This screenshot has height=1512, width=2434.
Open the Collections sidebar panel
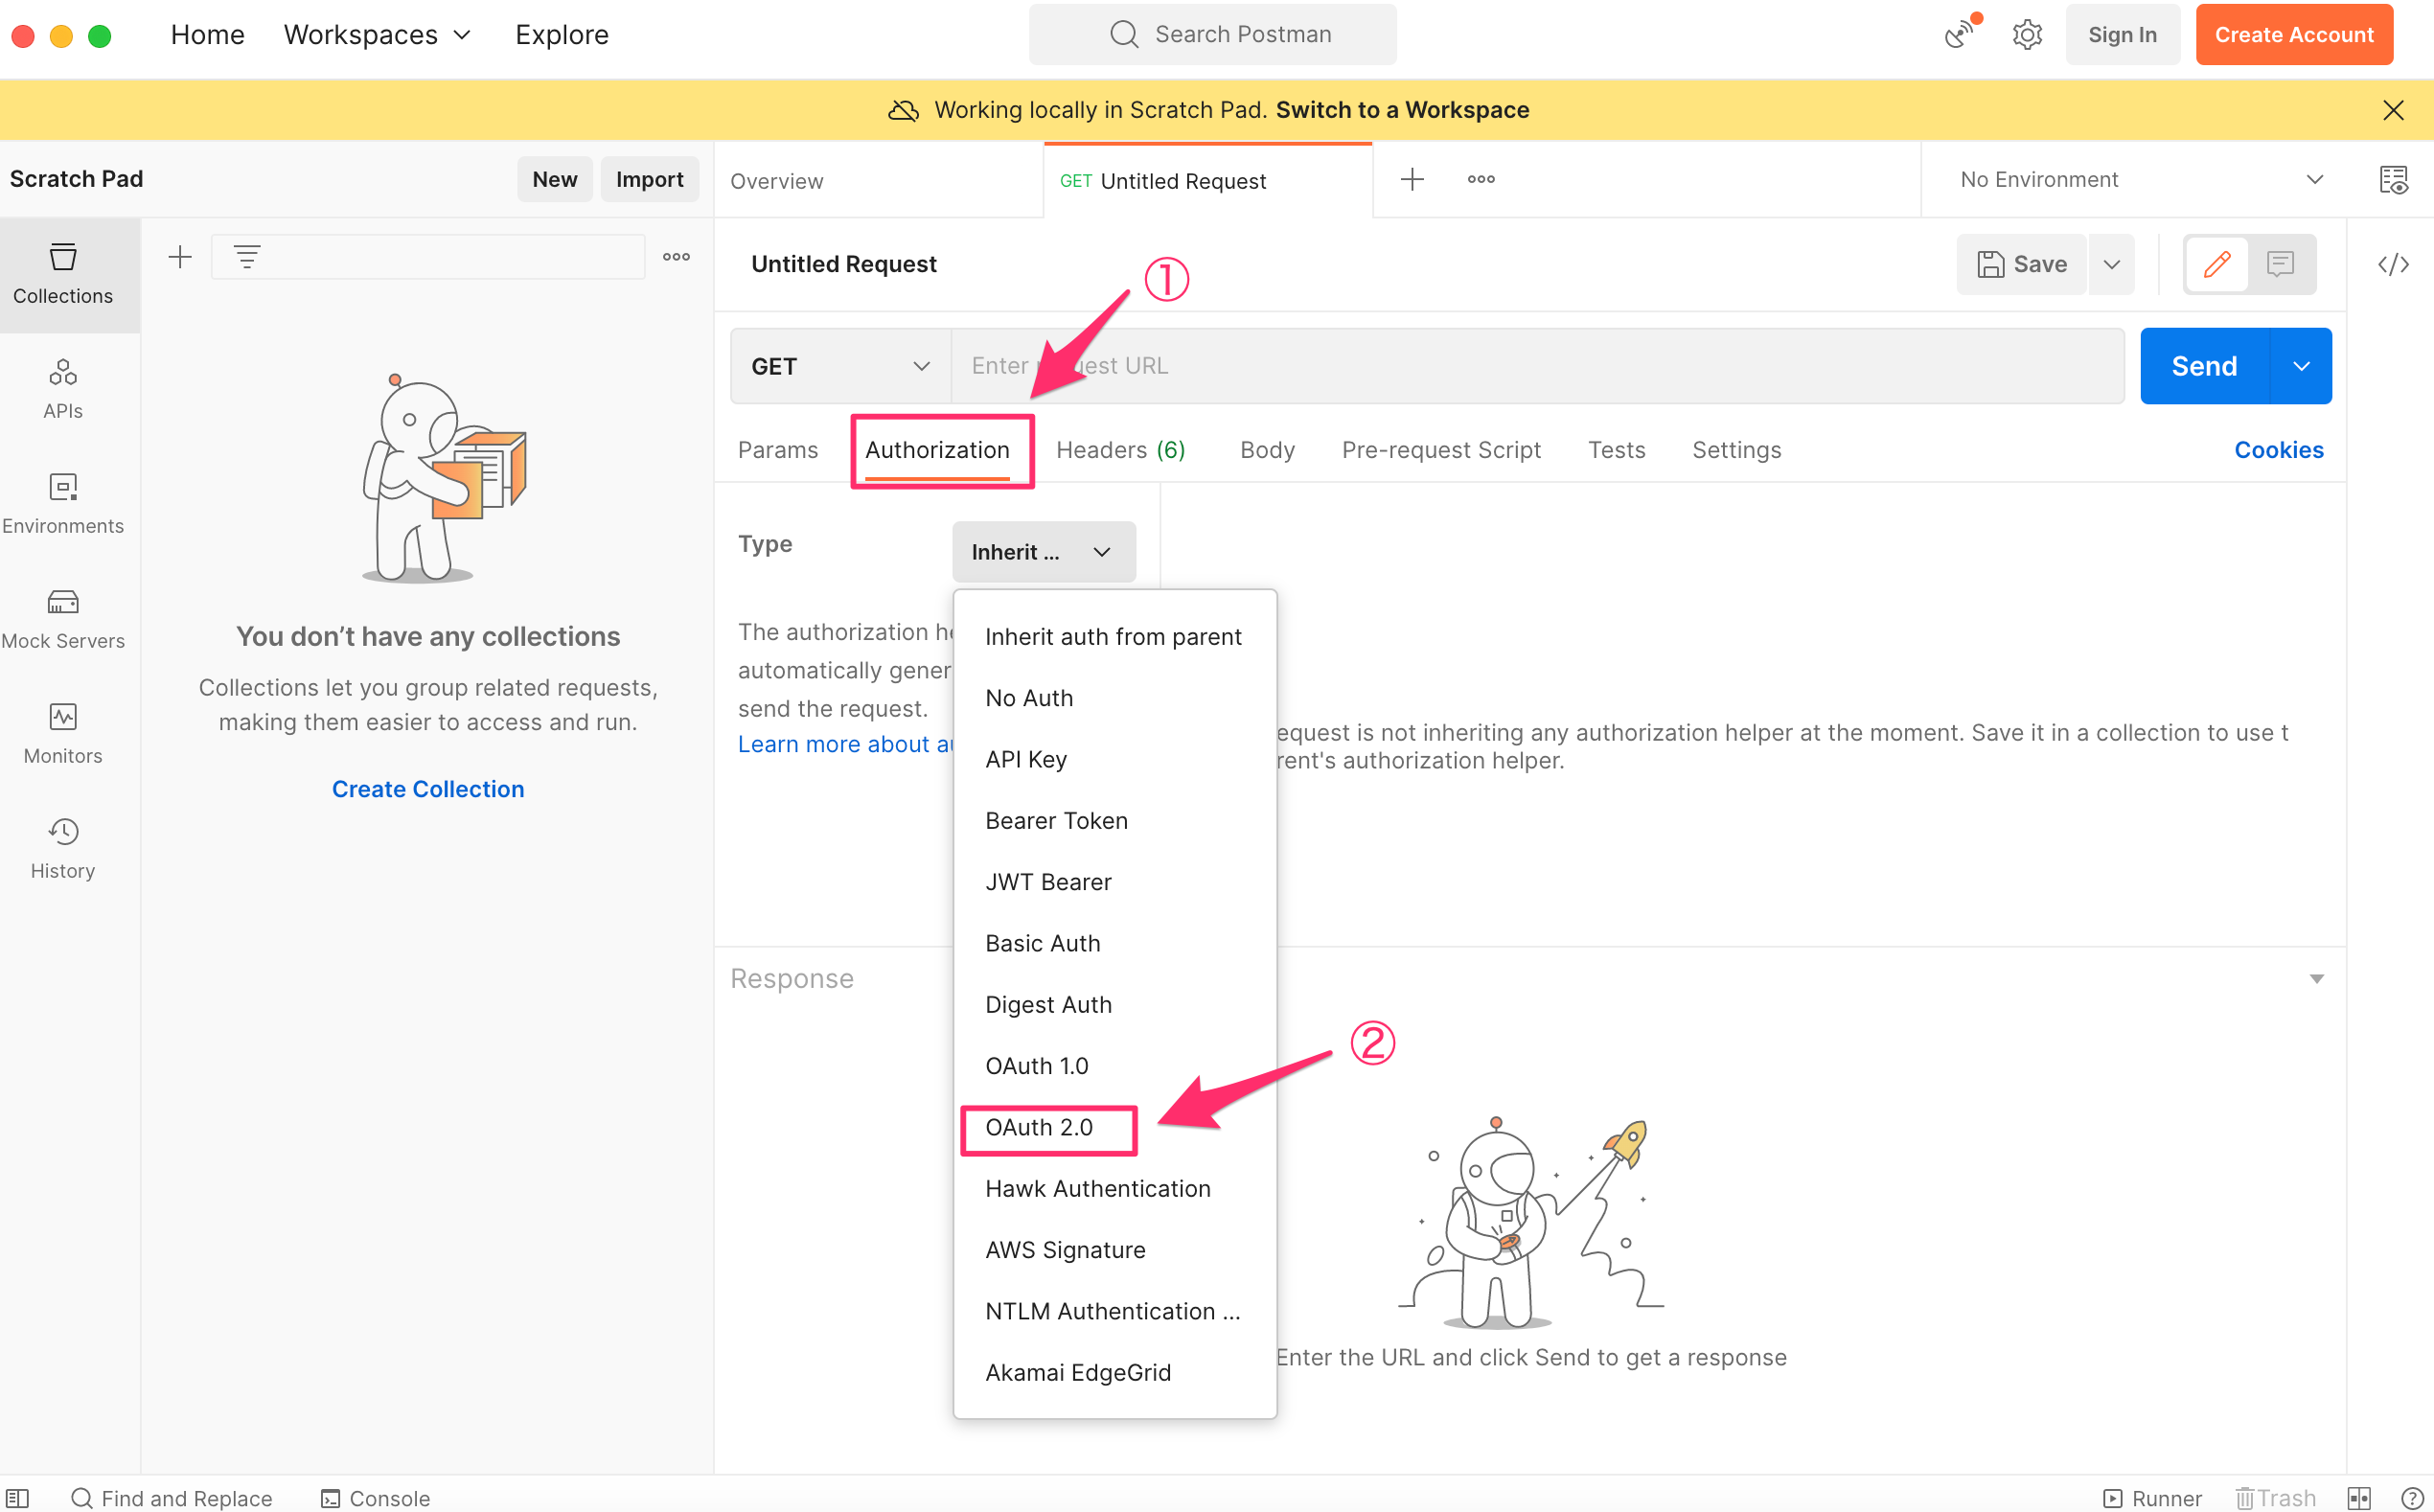63,273
